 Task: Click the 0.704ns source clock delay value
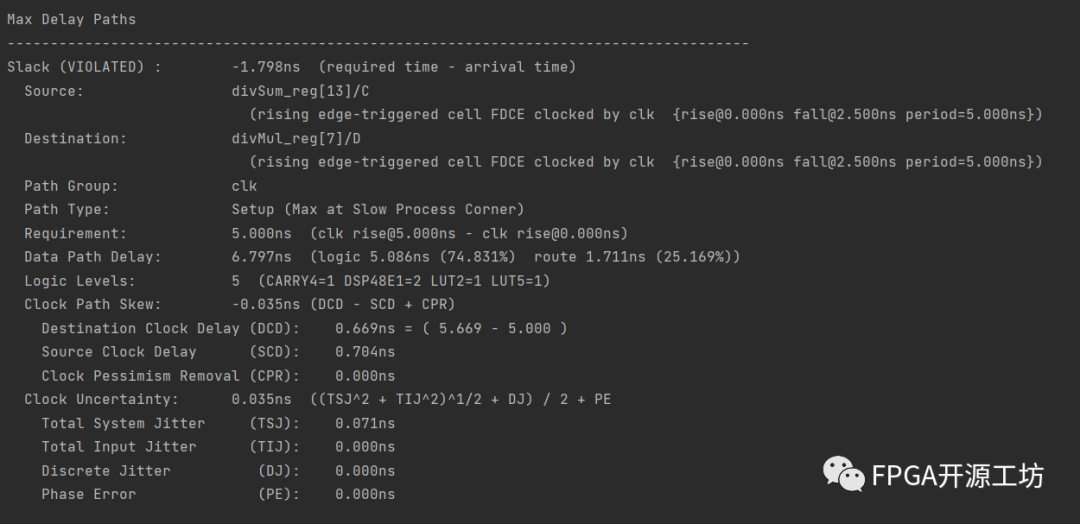point(365,352)
